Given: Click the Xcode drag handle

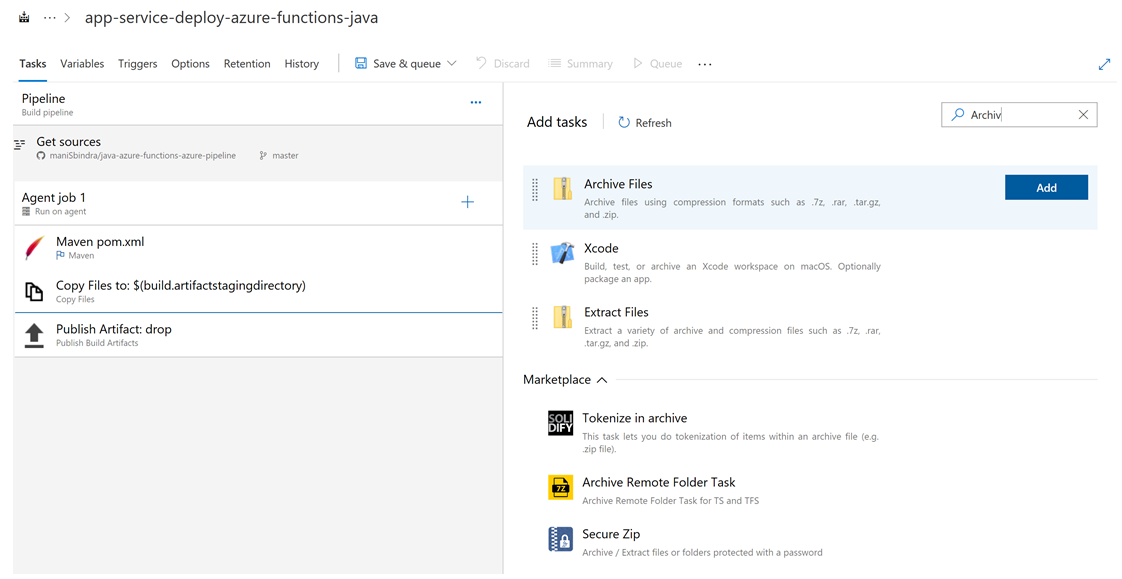Looking at the screenshot, I should point(535,254).
